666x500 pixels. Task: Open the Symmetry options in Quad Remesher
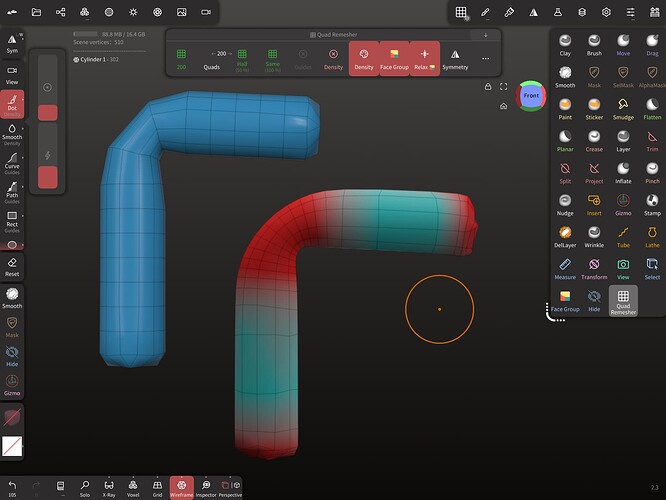455,59
